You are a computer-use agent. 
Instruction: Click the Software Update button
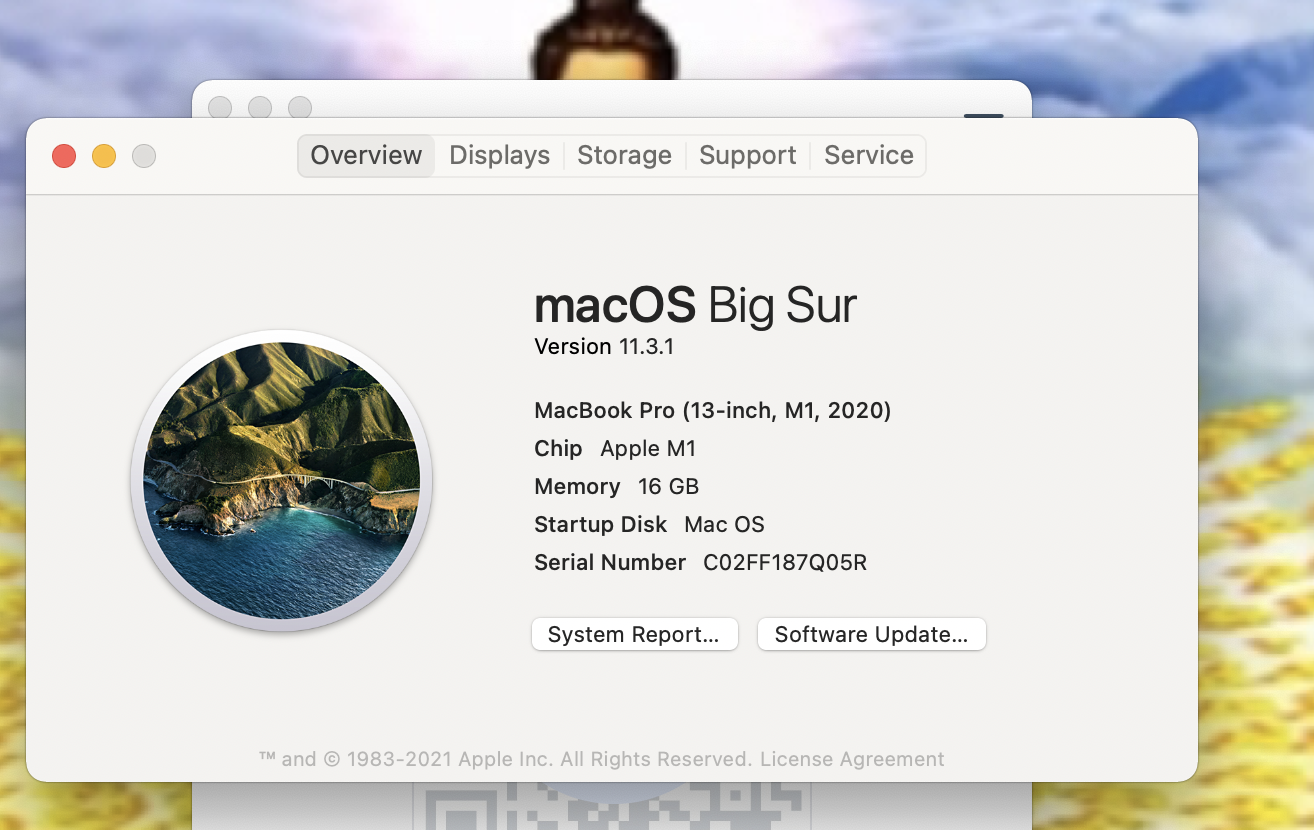tap(871, 635)
